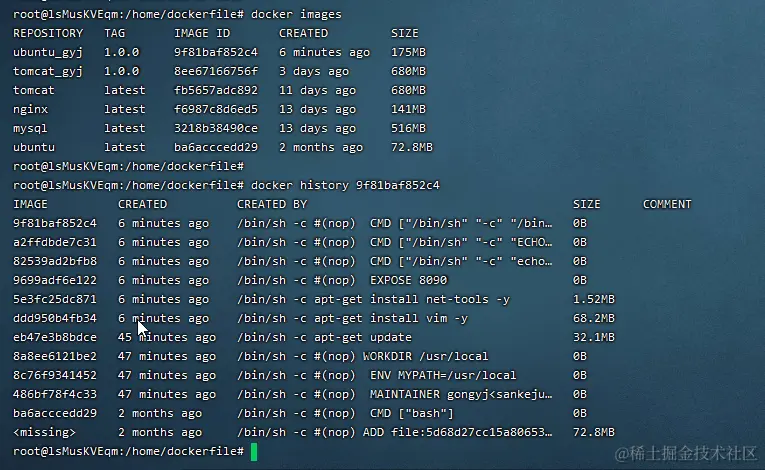The height and width of the screenshot is (470, 765).
Task: Click size value 141MB
Action: [x=408, y=109]
